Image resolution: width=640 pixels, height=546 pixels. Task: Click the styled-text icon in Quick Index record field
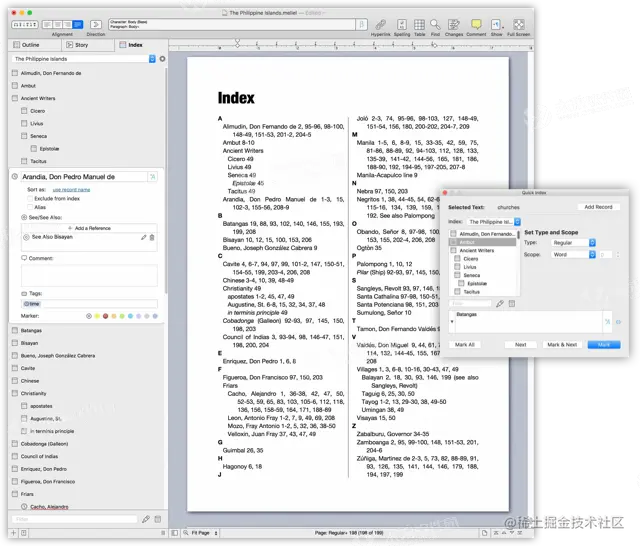607,322
